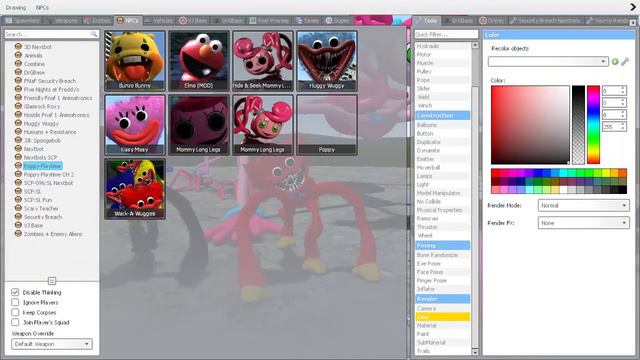Select the Material tool
The image size is (640, 360).
(443, 325)
